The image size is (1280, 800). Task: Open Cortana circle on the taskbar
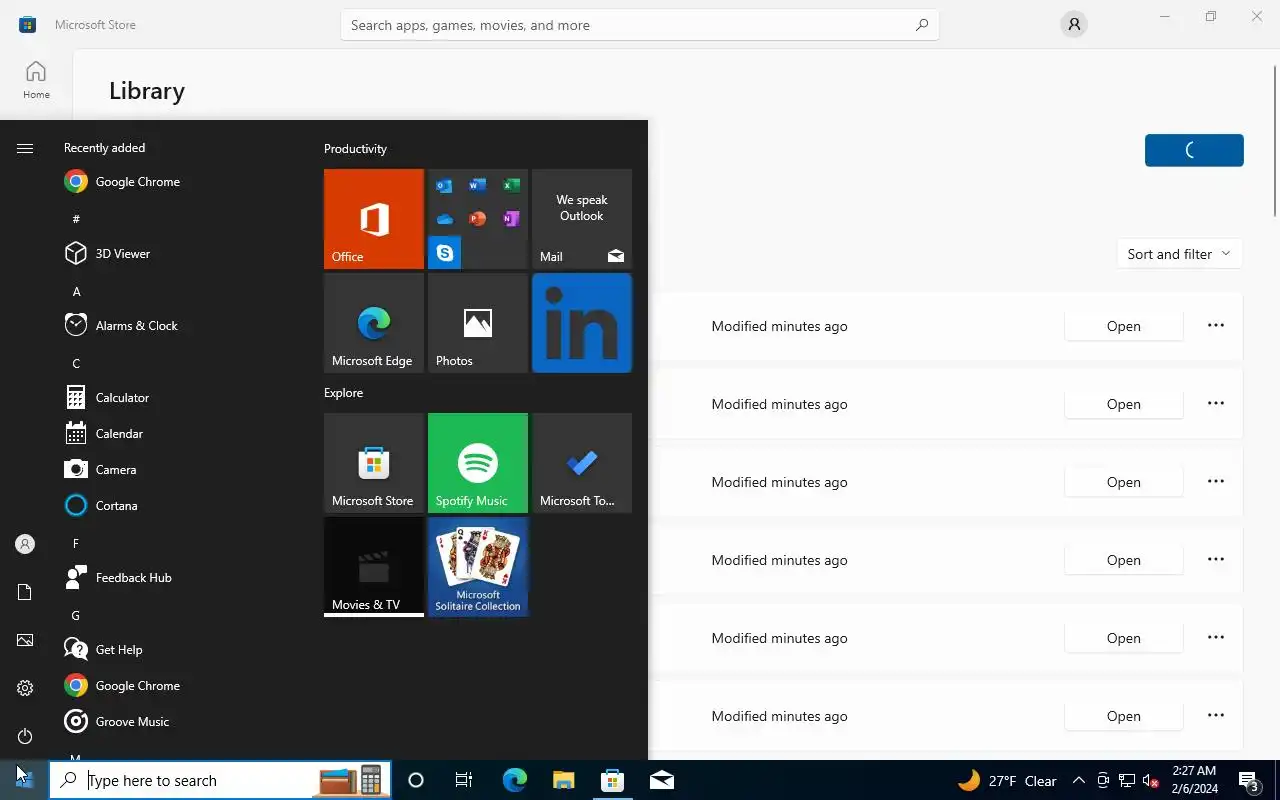click(416, 780)
